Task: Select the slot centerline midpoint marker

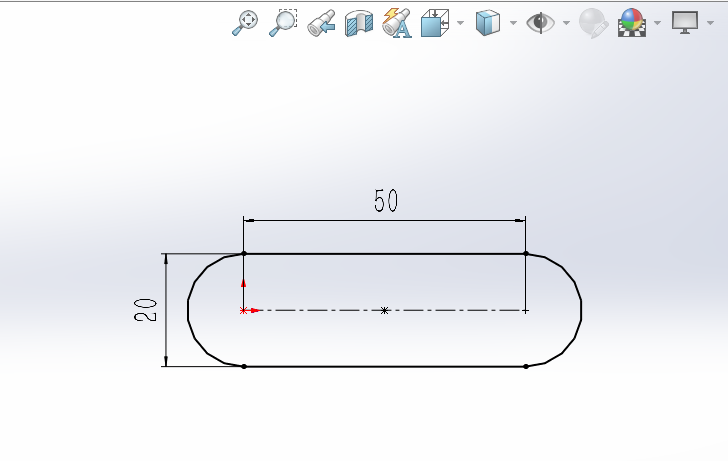Action: click(x=384, y=311)
